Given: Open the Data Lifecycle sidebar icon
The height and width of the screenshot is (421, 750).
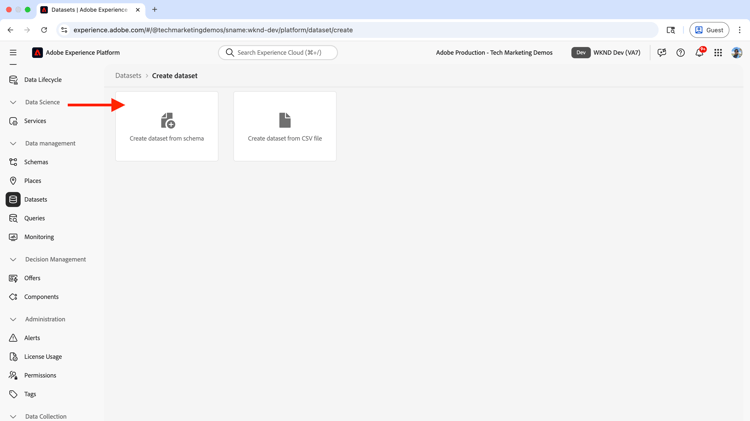Looking at the screenshot, I should pyautogui.click(x=13, y=80).
